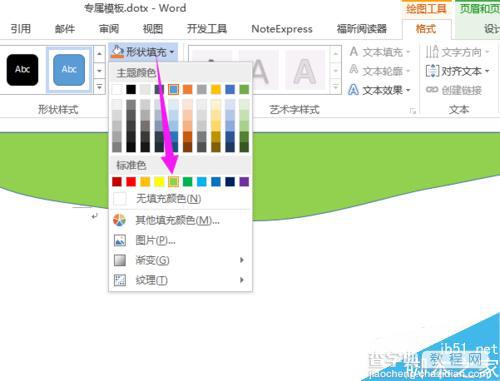The height and width of the screenshot is (381, 500).
Task: Choose the green standard color
Action: click(187, 182)
